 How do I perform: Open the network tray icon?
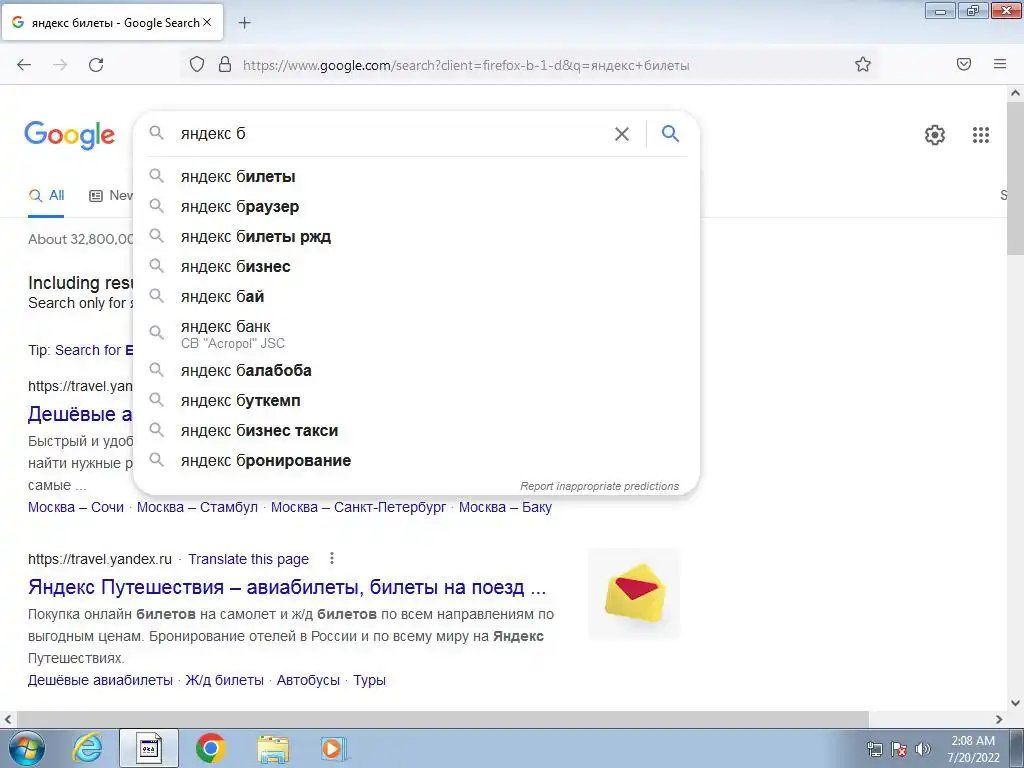874,749
